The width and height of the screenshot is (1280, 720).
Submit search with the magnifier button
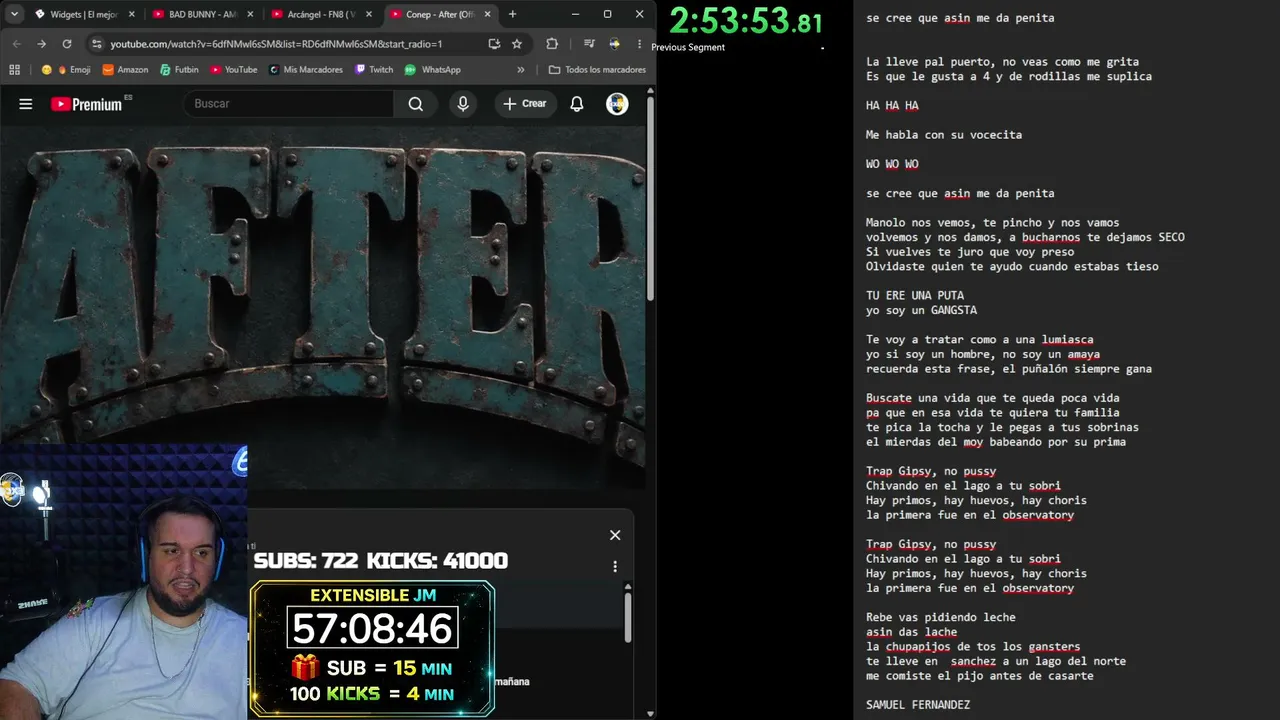[415, 104]
